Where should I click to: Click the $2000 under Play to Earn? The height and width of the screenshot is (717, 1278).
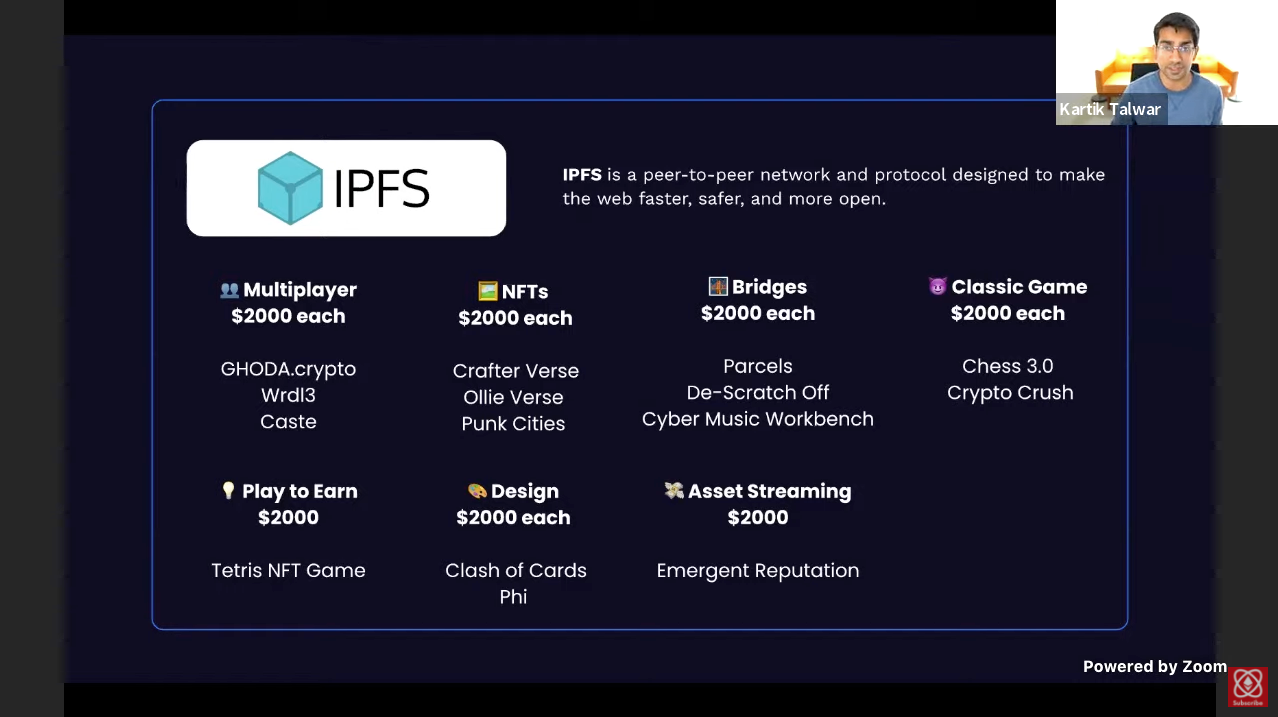coord(288,517)
